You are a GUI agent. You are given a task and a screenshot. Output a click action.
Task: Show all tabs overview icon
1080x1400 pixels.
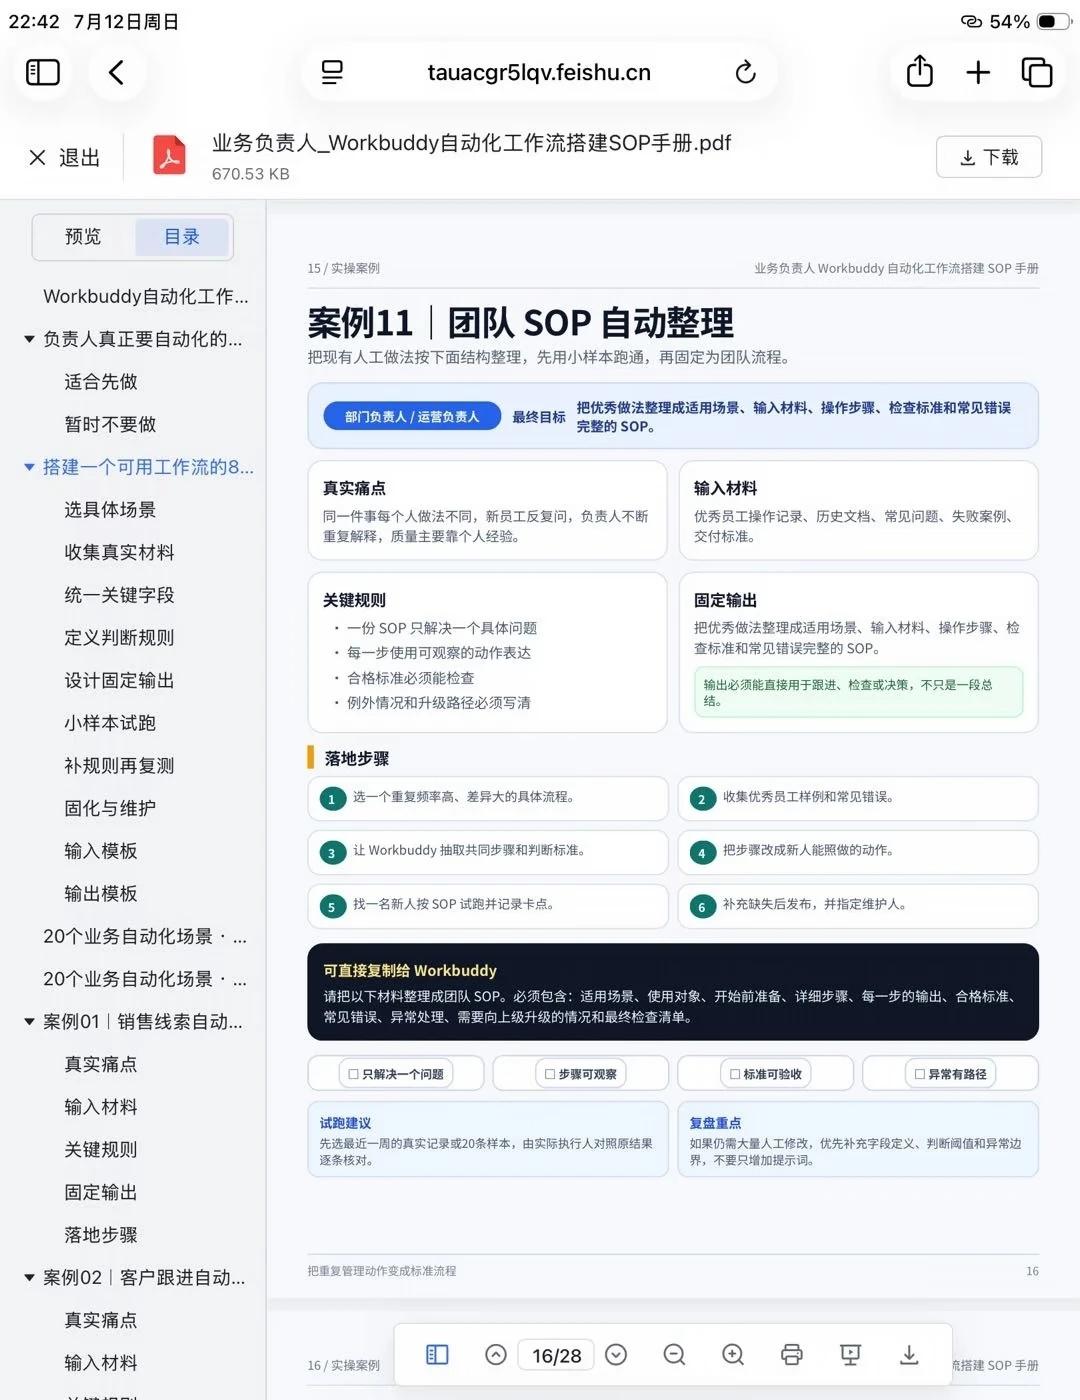(x=1037, y=72)
